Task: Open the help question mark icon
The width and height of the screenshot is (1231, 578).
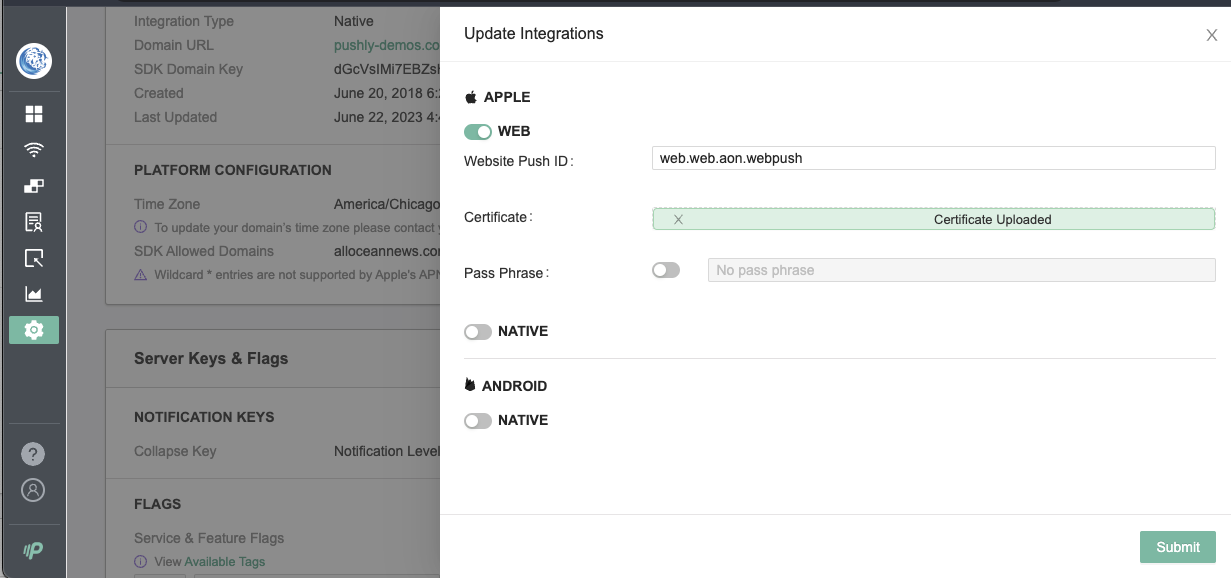Action: (34, 454)
